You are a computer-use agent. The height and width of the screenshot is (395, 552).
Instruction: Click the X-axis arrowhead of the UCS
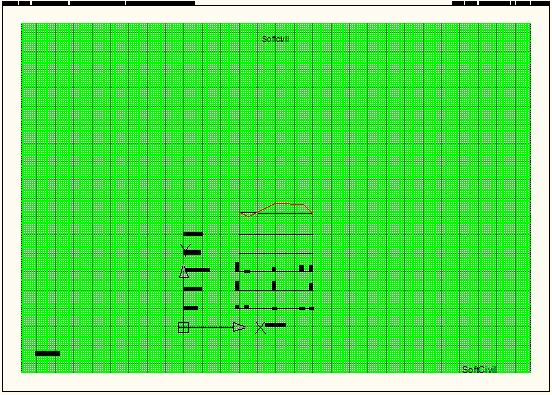click(x=239, y=327)
